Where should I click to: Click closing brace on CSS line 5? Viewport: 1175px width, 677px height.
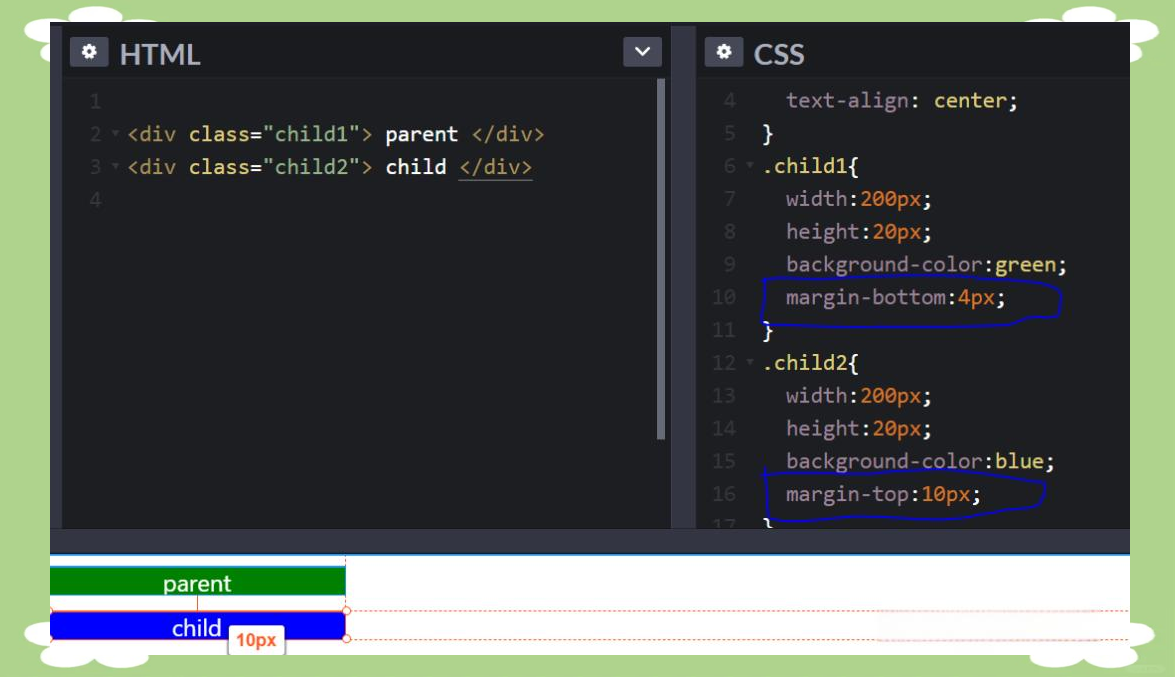coord(767,133)
